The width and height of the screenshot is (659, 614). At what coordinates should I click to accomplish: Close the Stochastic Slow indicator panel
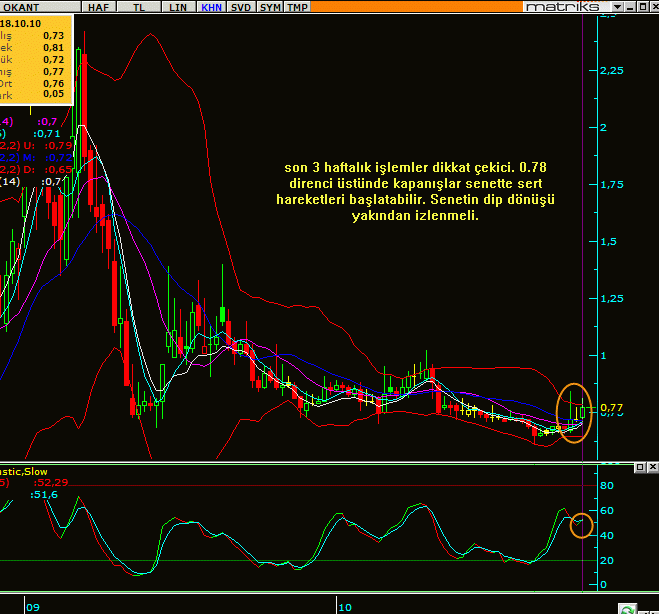[651, 468]
